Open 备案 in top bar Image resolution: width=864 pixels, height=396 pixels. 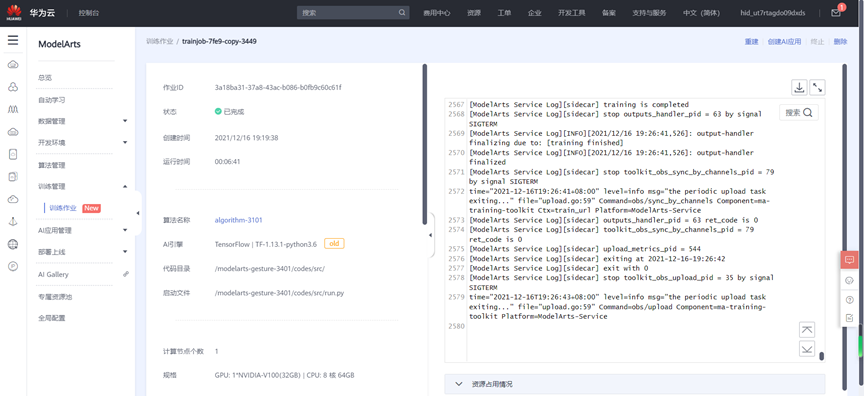click(x=609, y=13)
